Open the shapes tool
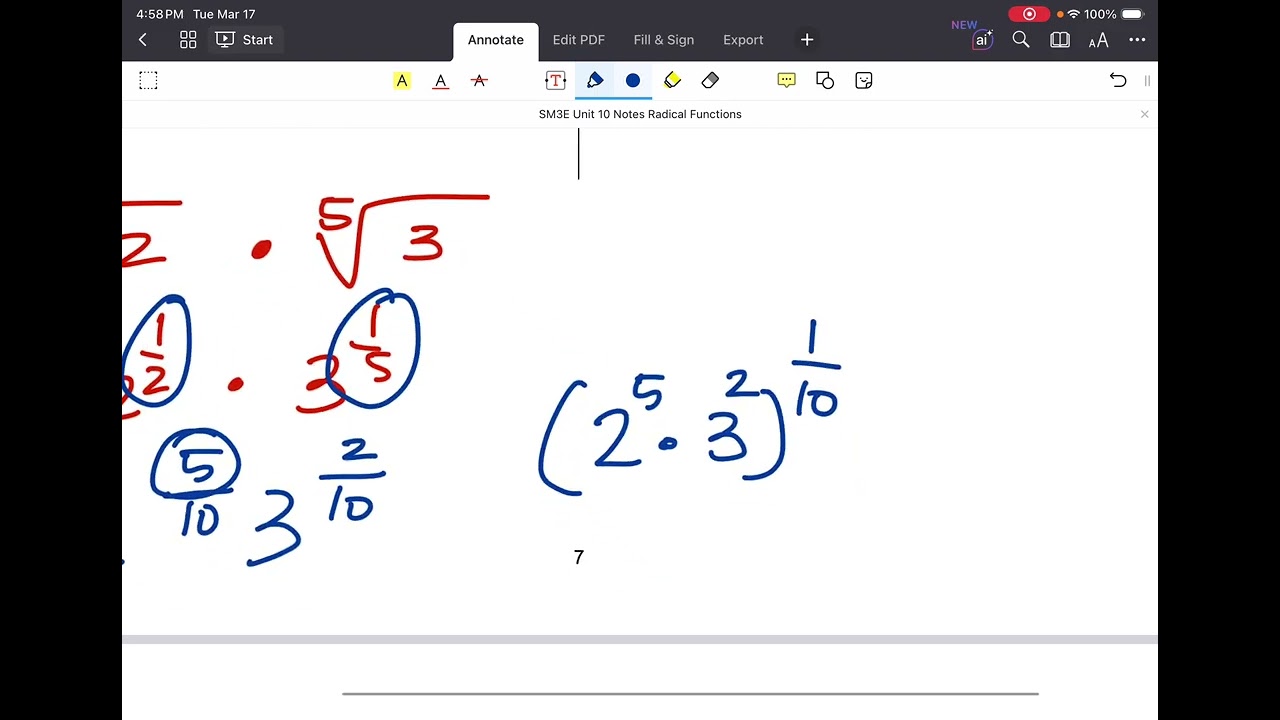The height and width of the screenshot is (720, 1280). [825, 81]
